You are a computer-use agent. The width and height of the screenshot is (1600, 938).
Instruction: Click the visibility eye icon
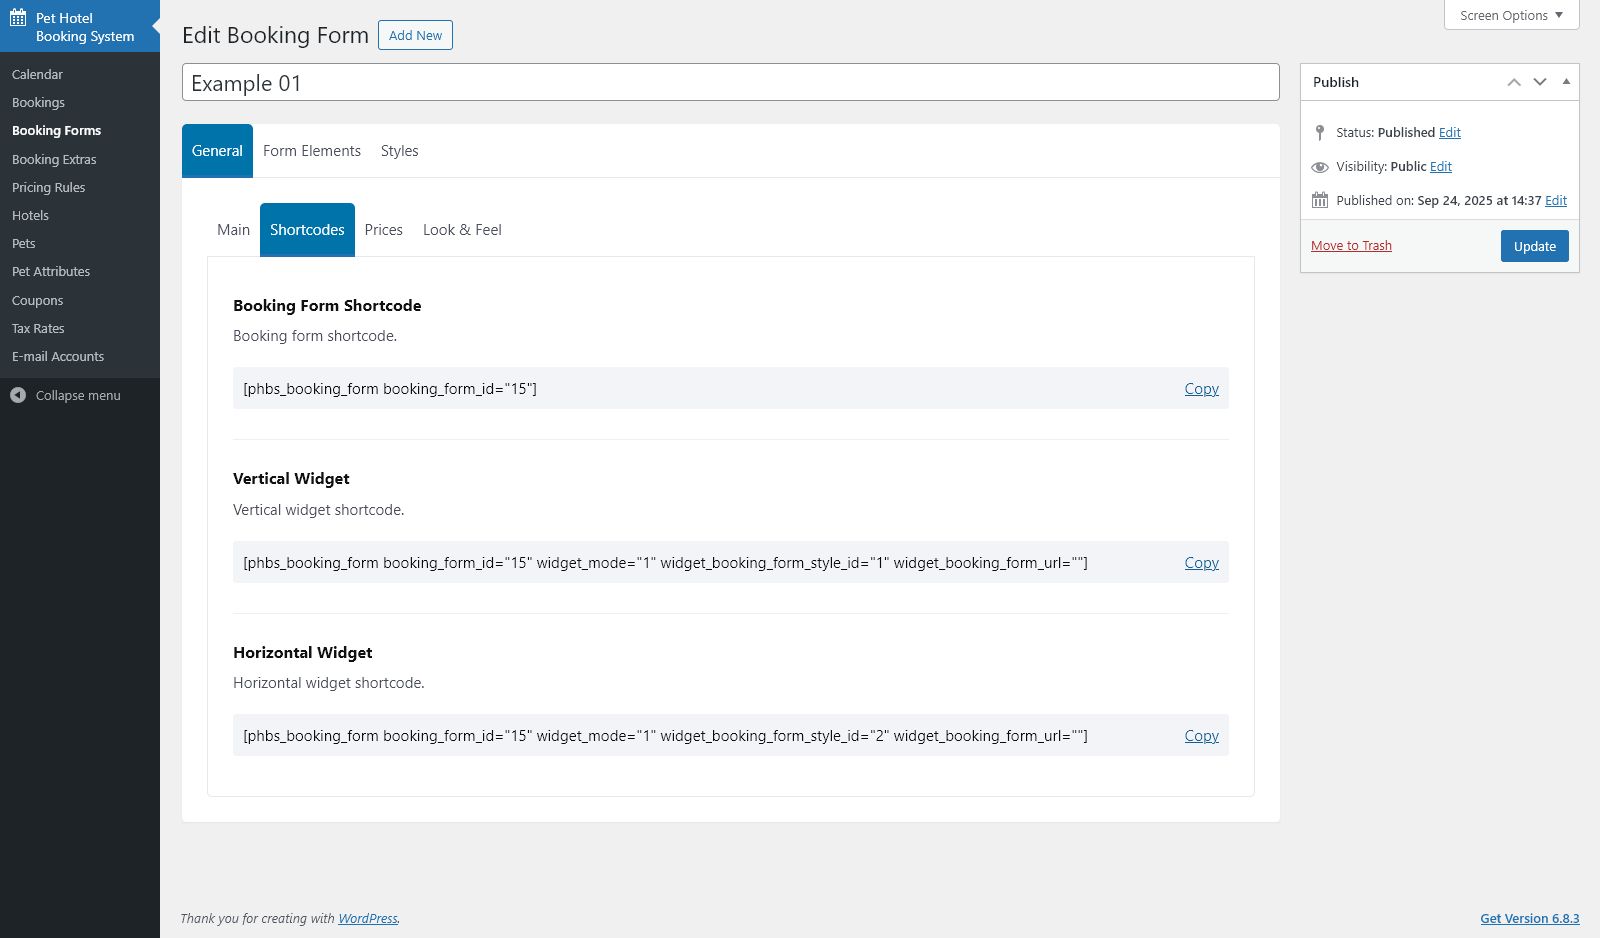pyautogui.click(x=1320, y=167)
